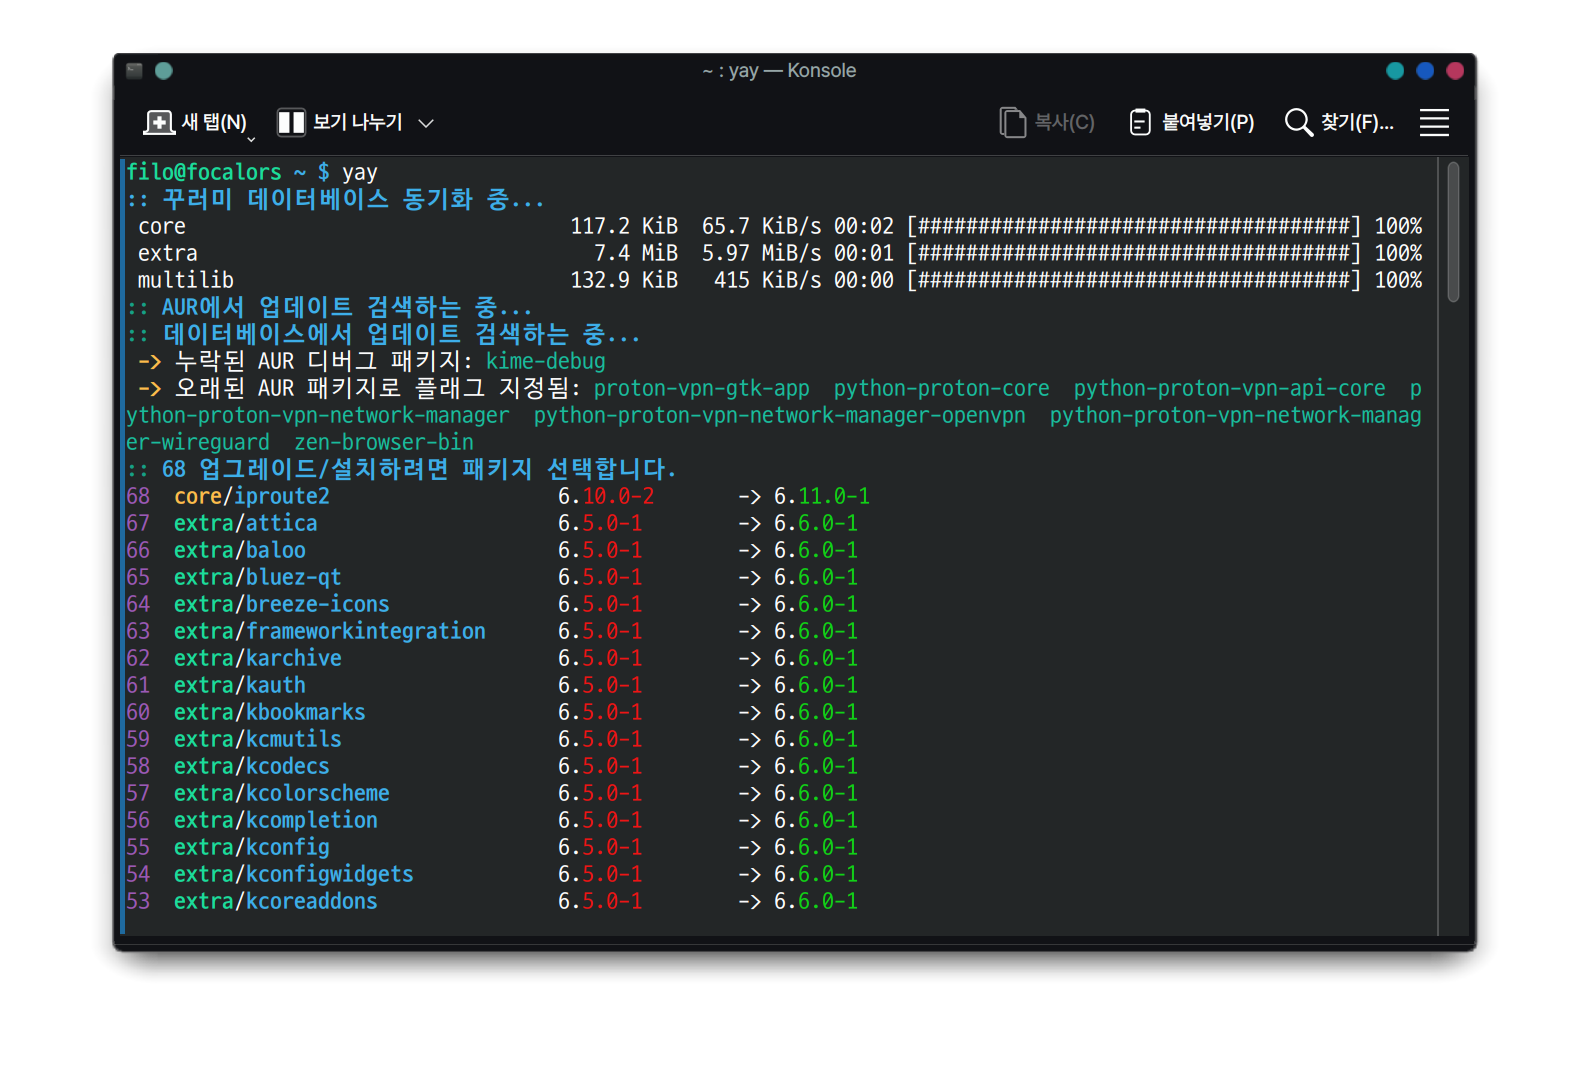The image size is (1588, 1079).
Task: Open the split view chevron dropdown
Action: 426,123
